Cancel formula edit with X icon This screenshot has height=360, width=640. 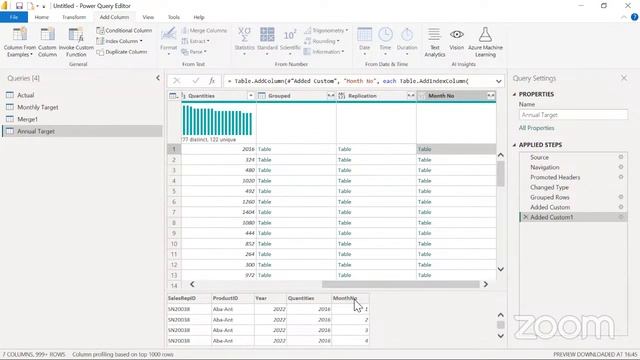click(176, 81)
